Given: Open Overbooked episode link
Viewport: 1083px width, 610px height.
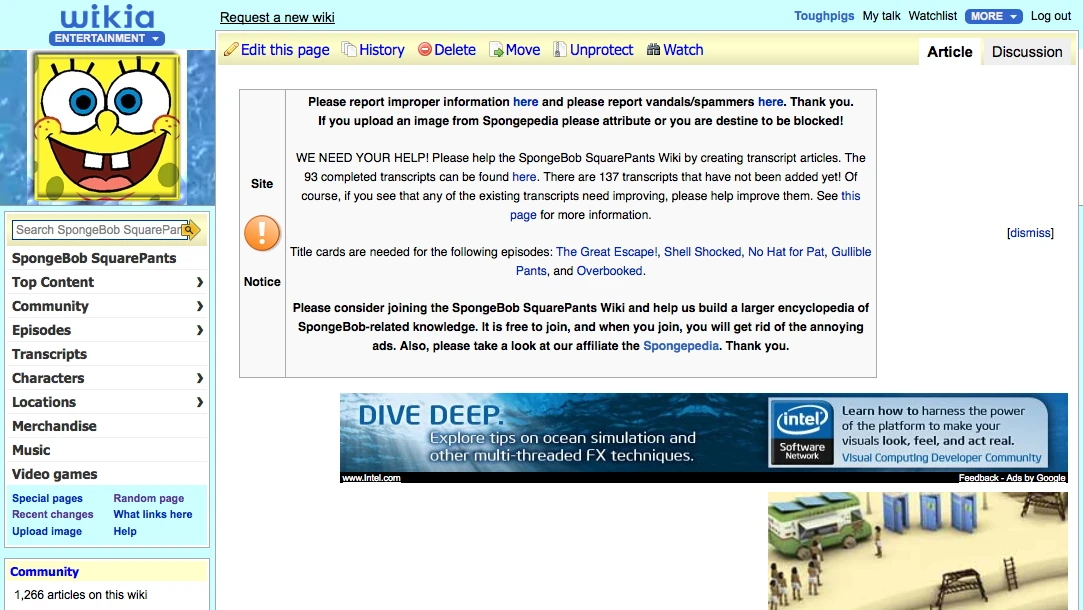Looking at the screenshot, I should coord(609,271).
